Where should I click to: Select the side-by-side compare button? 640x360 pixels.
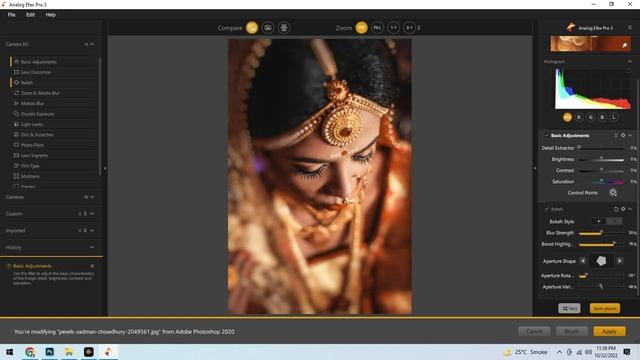point(284,28)
